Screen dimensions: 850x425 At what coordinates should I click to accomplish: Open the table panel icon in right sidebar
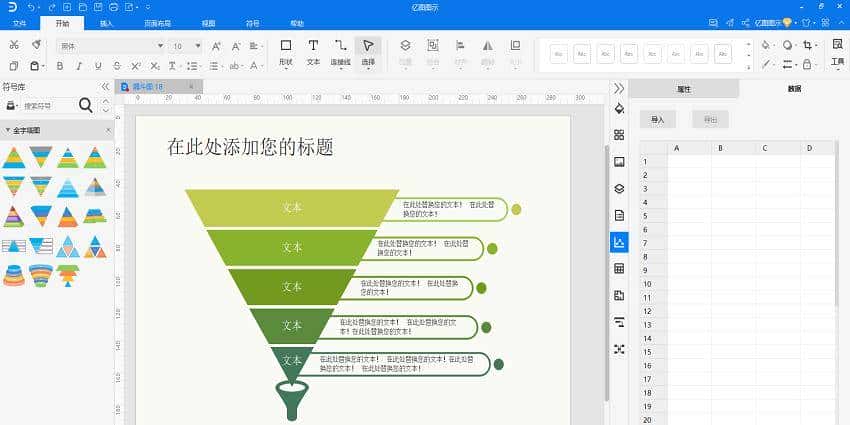(619, 268)
